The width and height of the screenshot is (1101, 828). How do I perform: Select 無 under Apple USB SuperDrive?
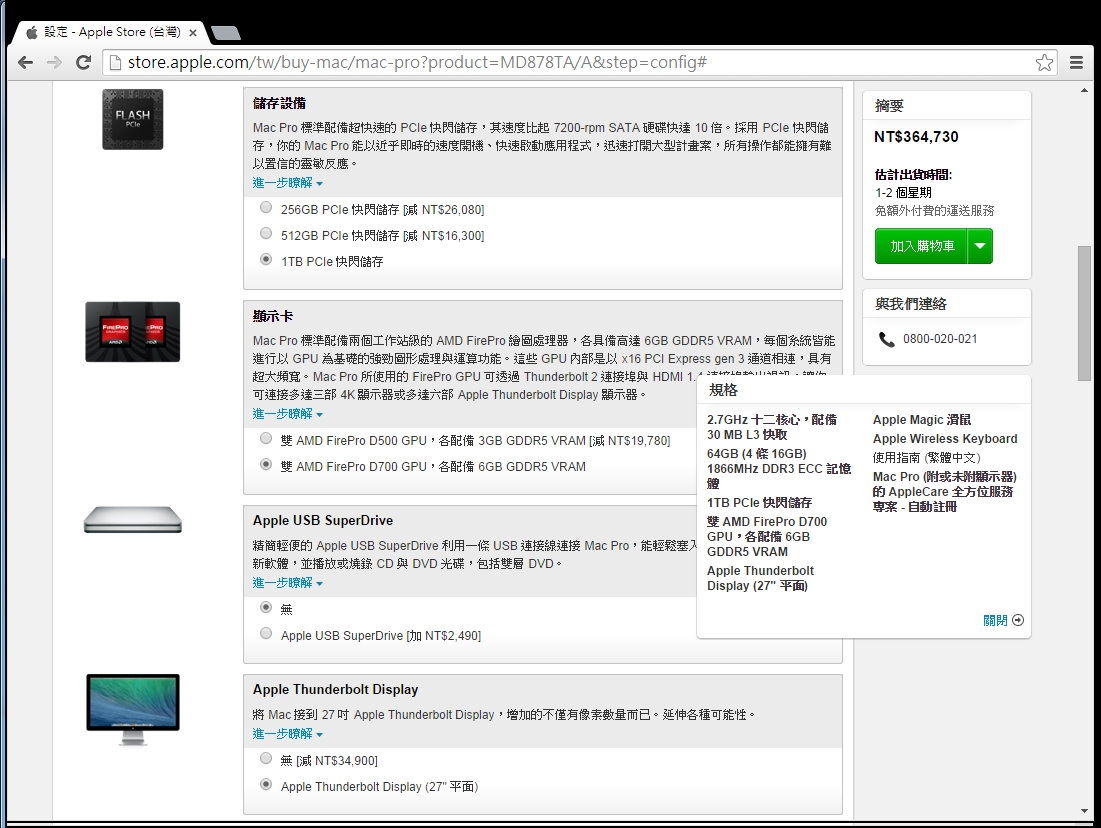[266, 607]
